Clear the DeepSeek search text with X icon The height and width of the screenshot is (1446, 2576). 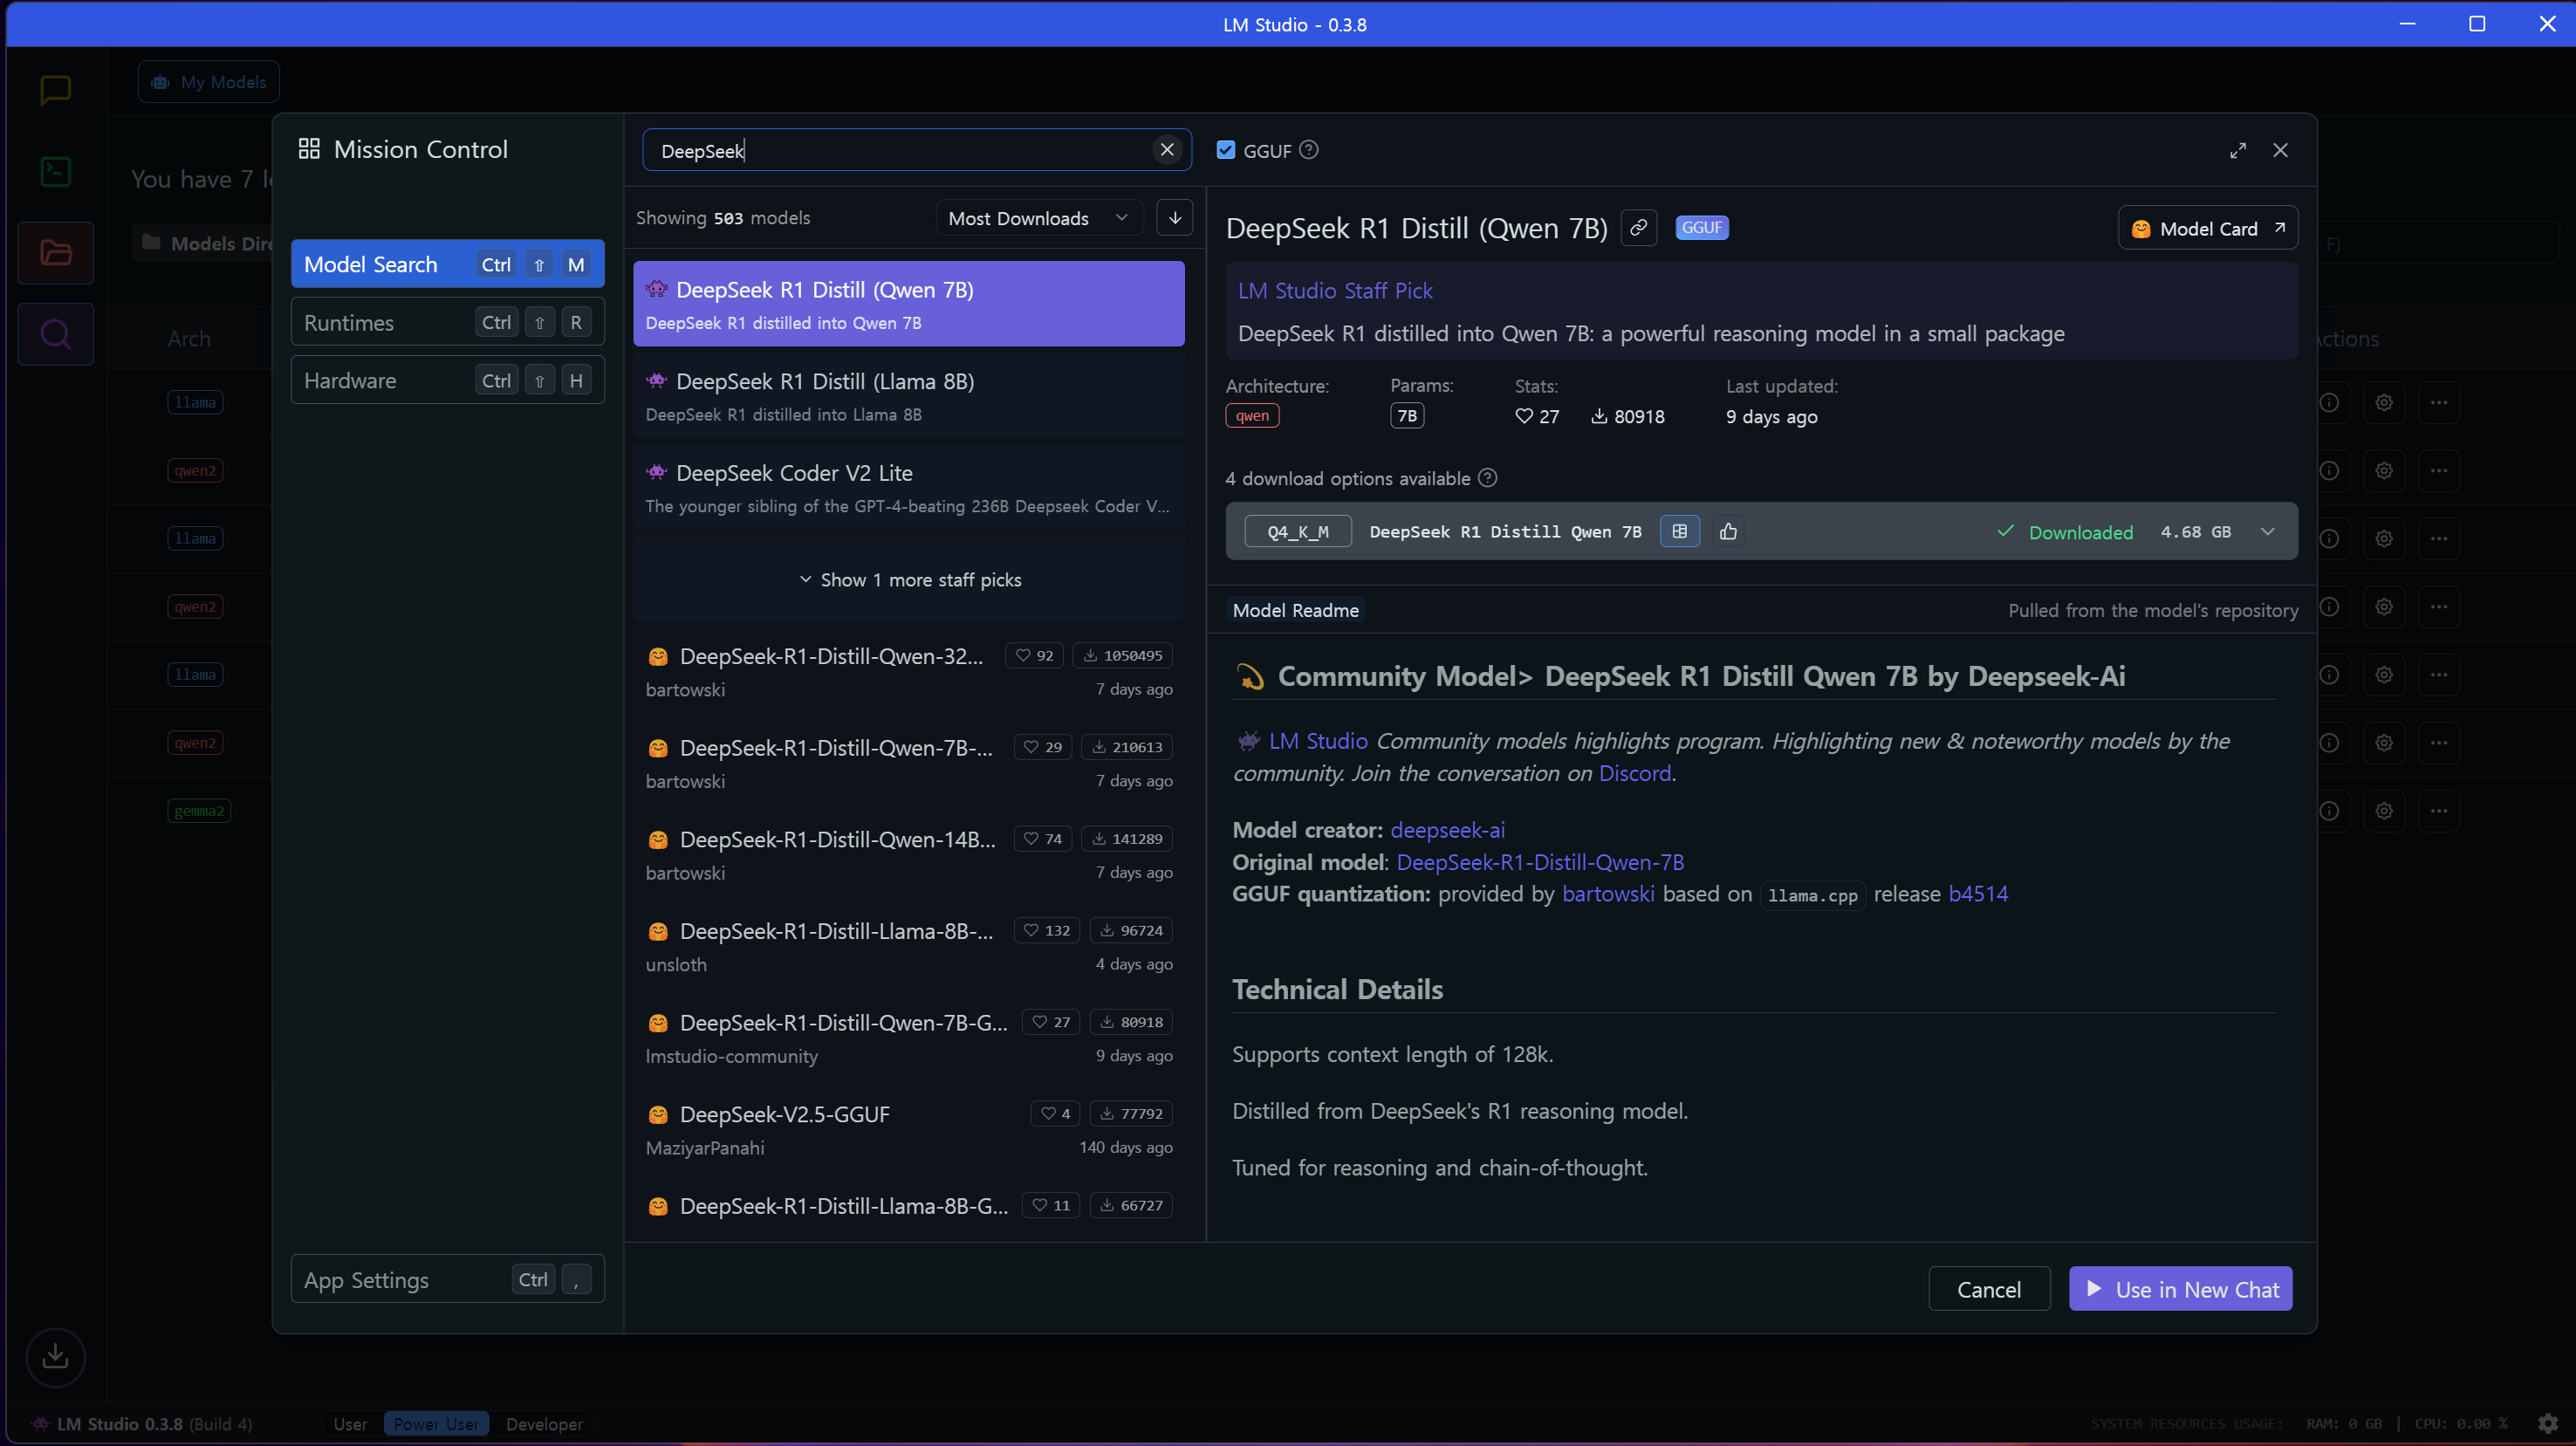[x=1166, y=150]
